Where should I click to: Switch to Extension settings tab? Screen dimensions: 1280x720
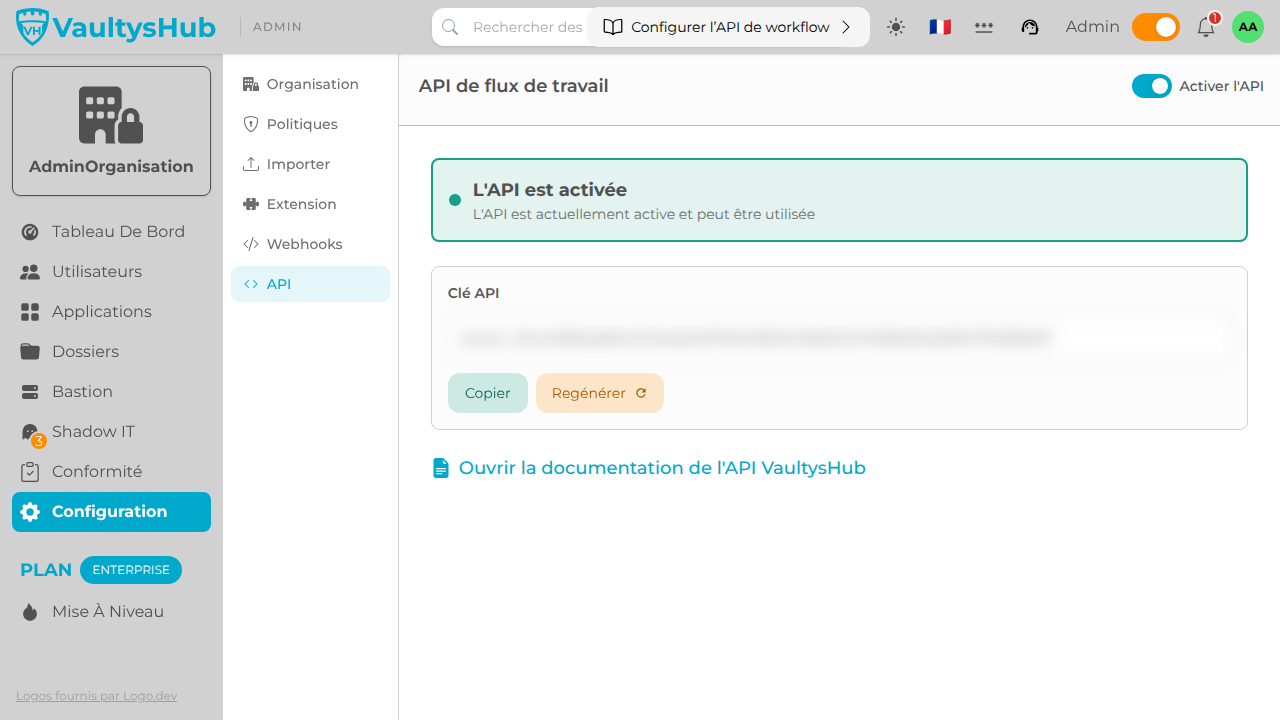tap(310, 204)
